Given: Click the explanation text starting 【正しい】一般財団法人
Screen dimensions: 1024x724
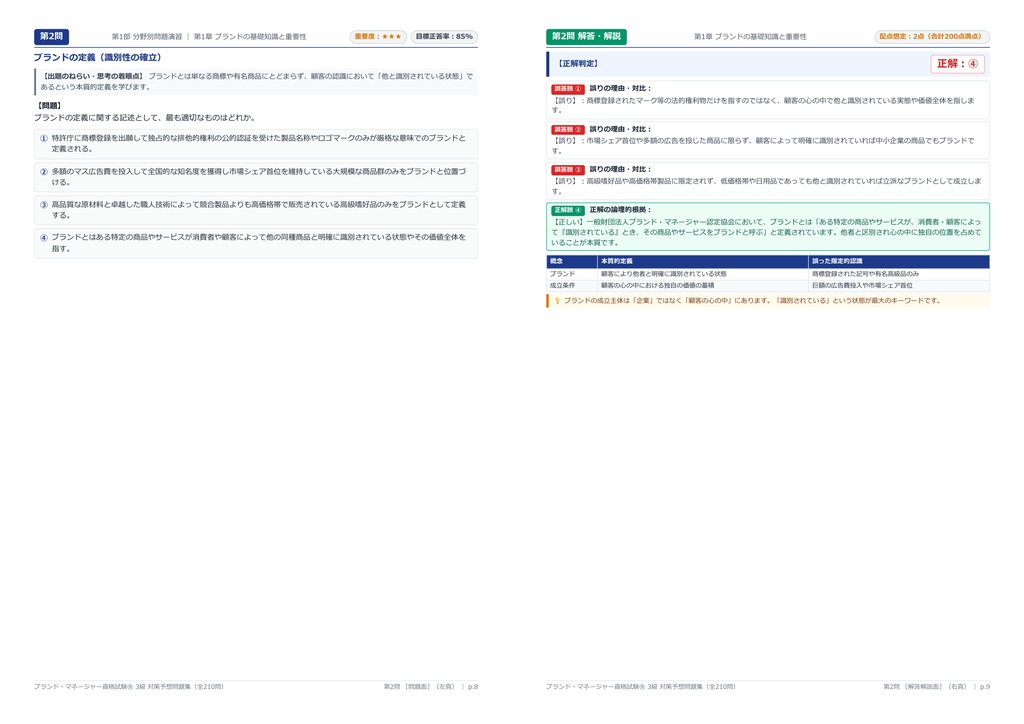Looking at the screenshot, I should click(x=766, y=232).
